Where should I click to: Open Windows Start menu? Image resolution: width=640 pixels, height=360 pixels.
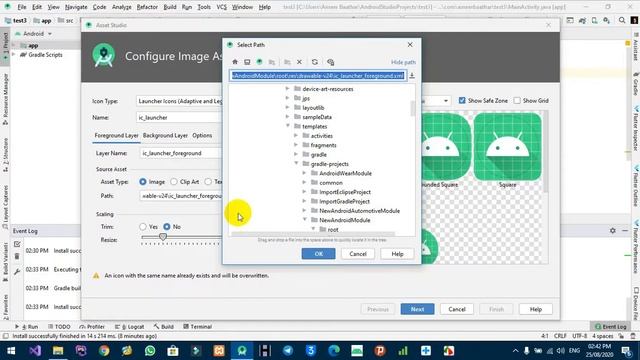[11, 351]
